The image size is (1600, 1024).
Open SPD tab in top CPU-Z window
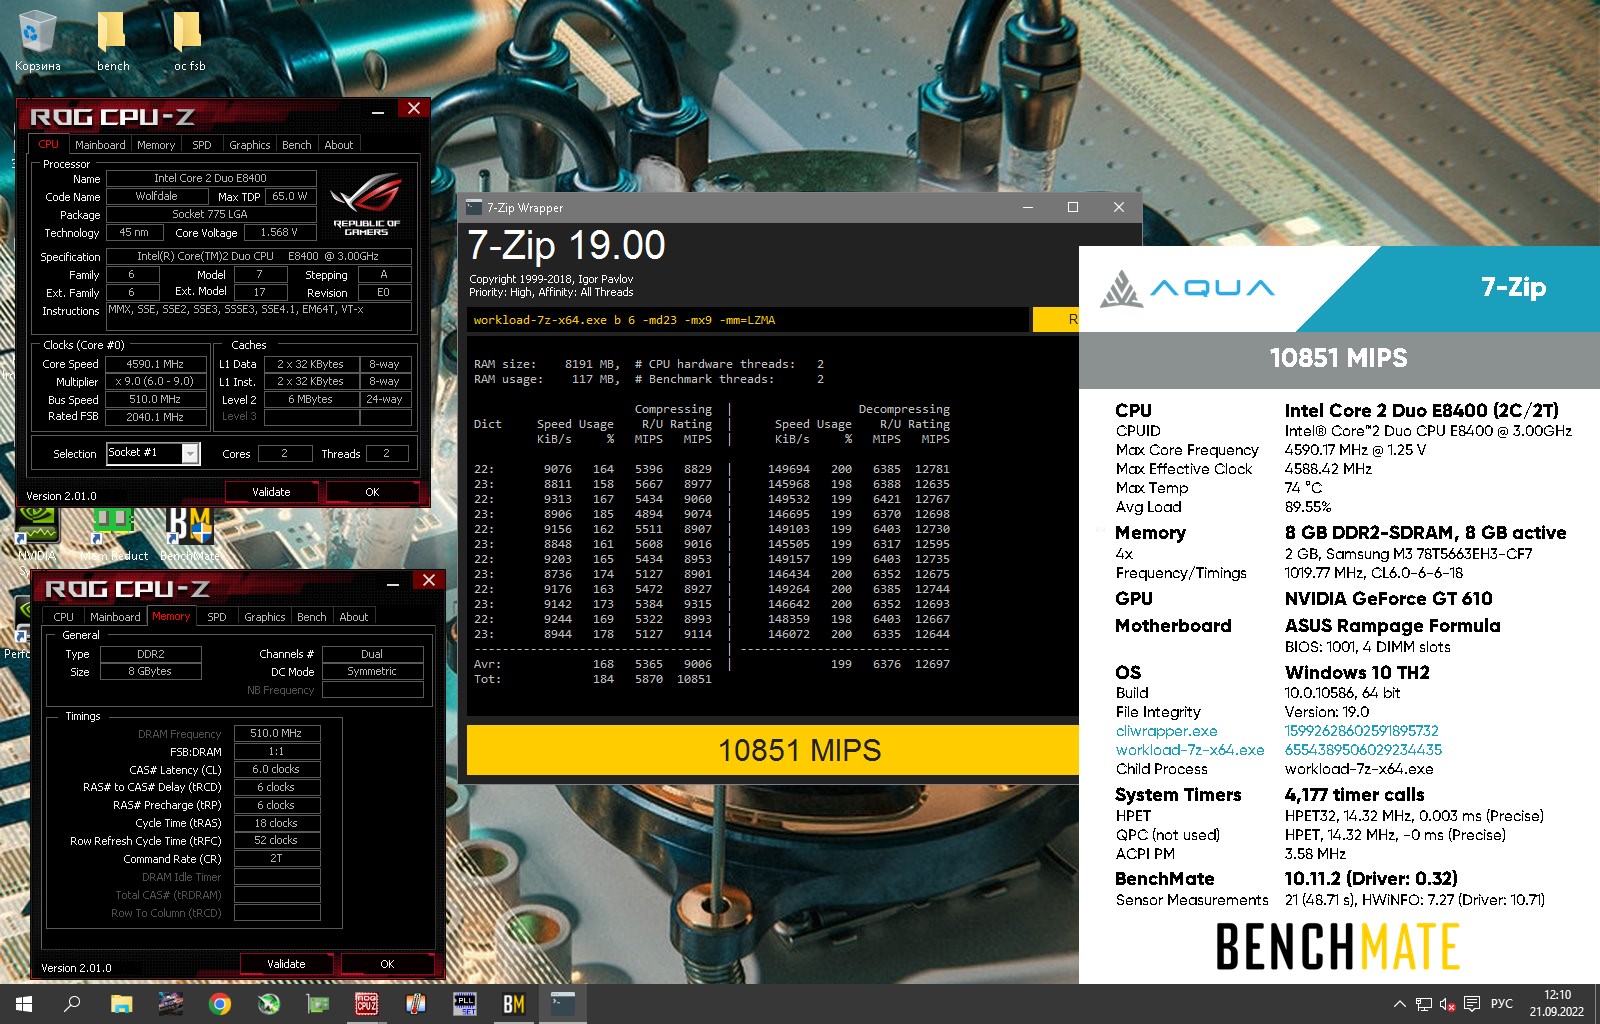(x=202, y=145)
